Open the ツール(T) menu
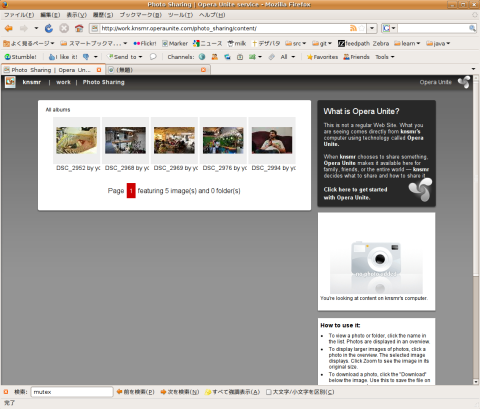The width and height of the screenshot is (480, 409). tap(180, 15)
